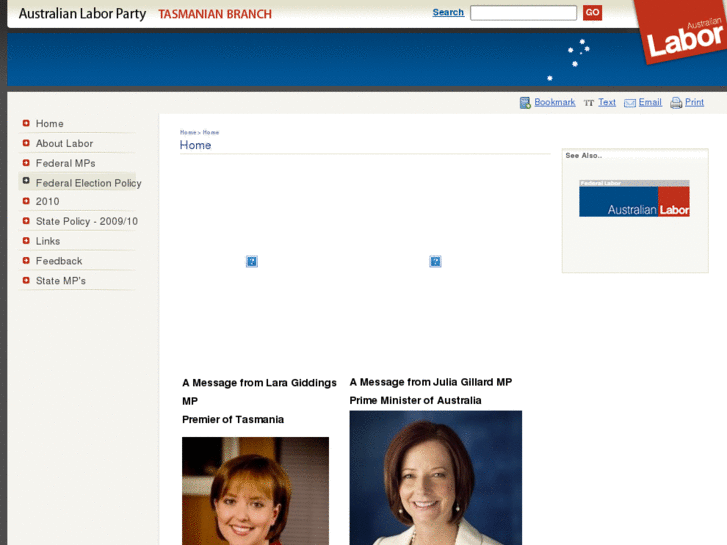
Task: Click the Julia Gillard portrait photo
Action: click(436, 478)
